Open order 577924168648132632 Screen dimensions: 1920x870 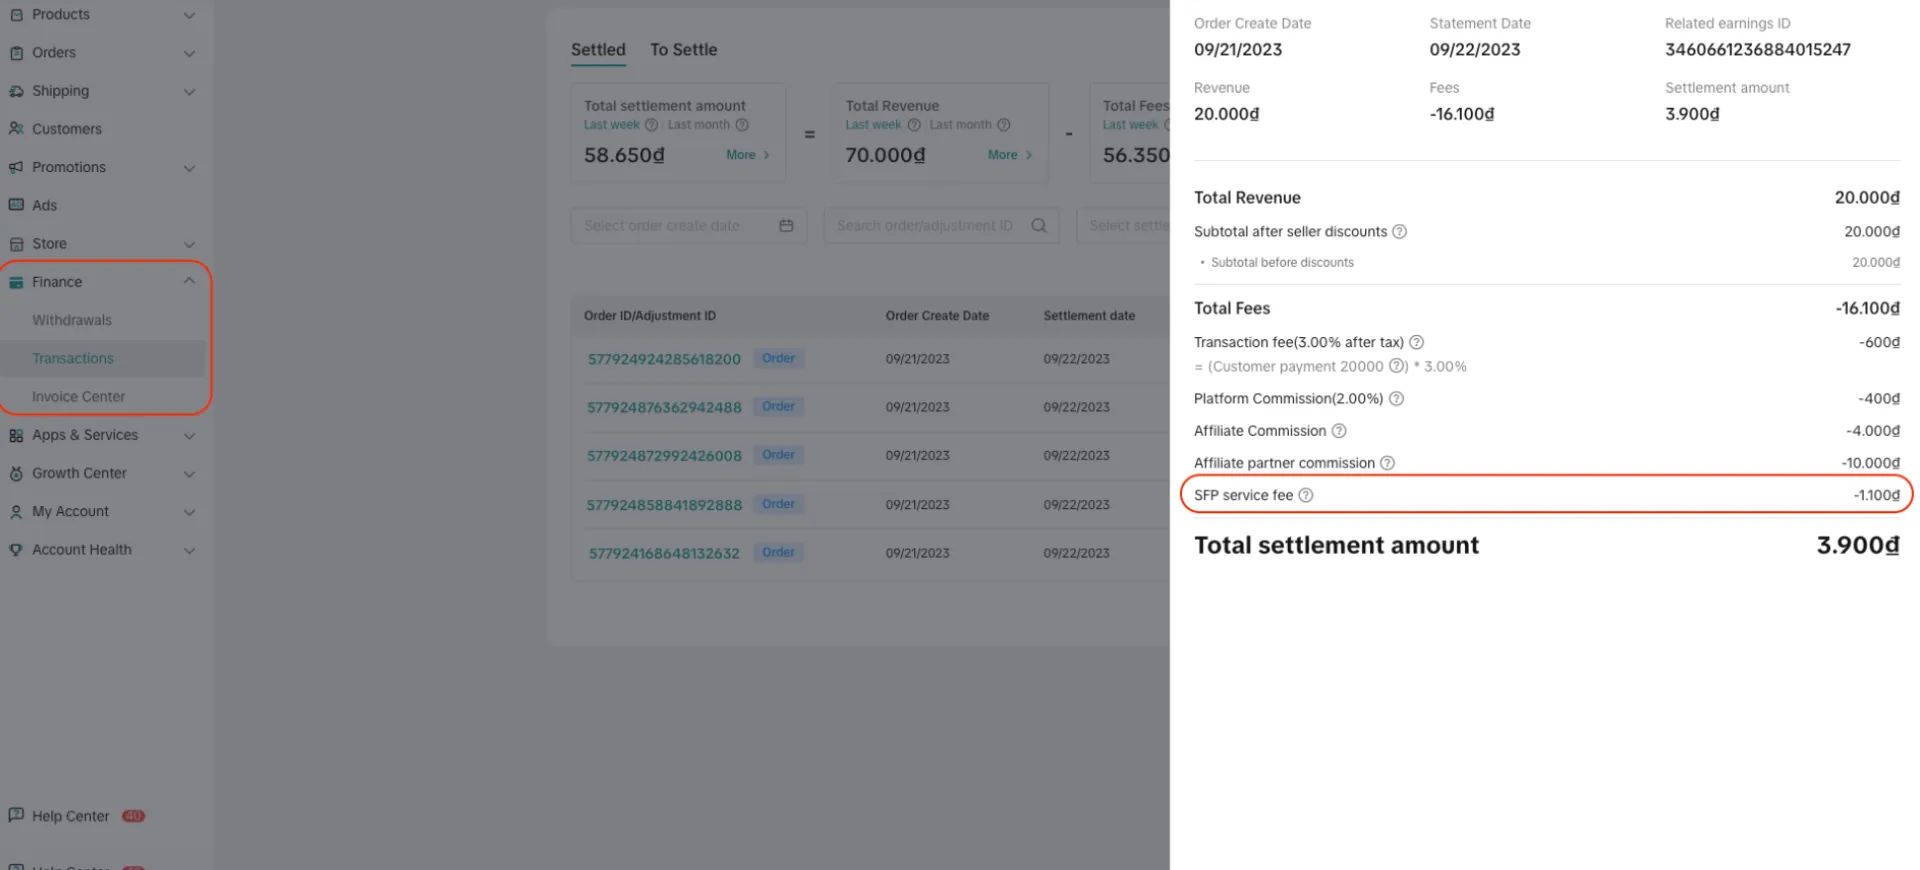pos(664,553)
